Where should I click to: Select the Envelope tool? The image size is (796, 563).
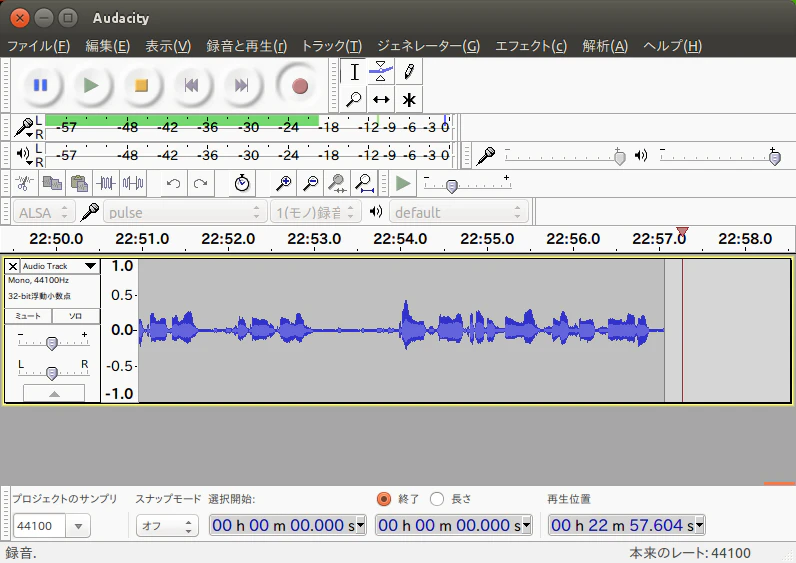pos(381,72)
